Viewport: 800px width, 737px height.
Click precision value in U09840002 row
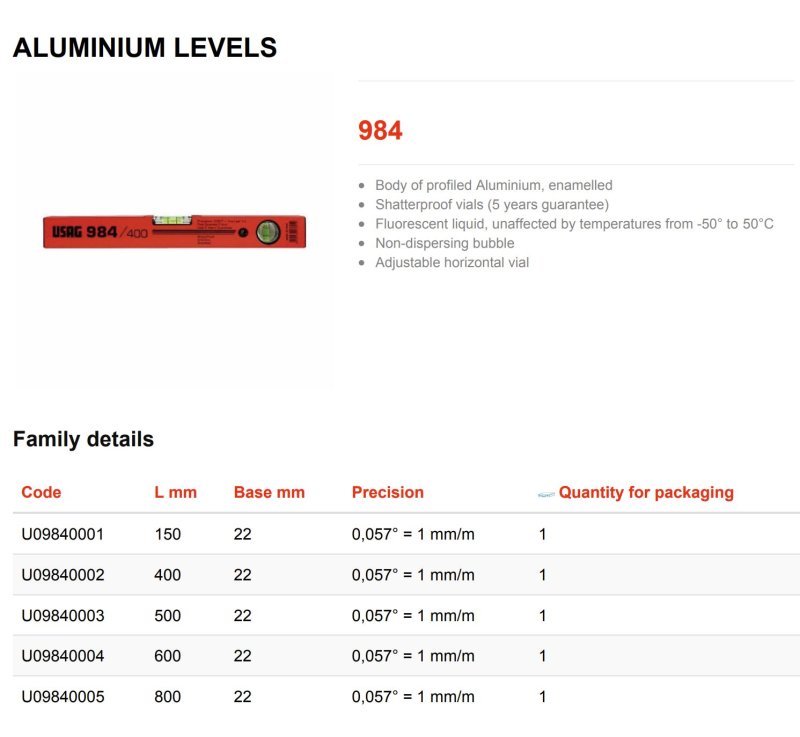click(413, 575)
